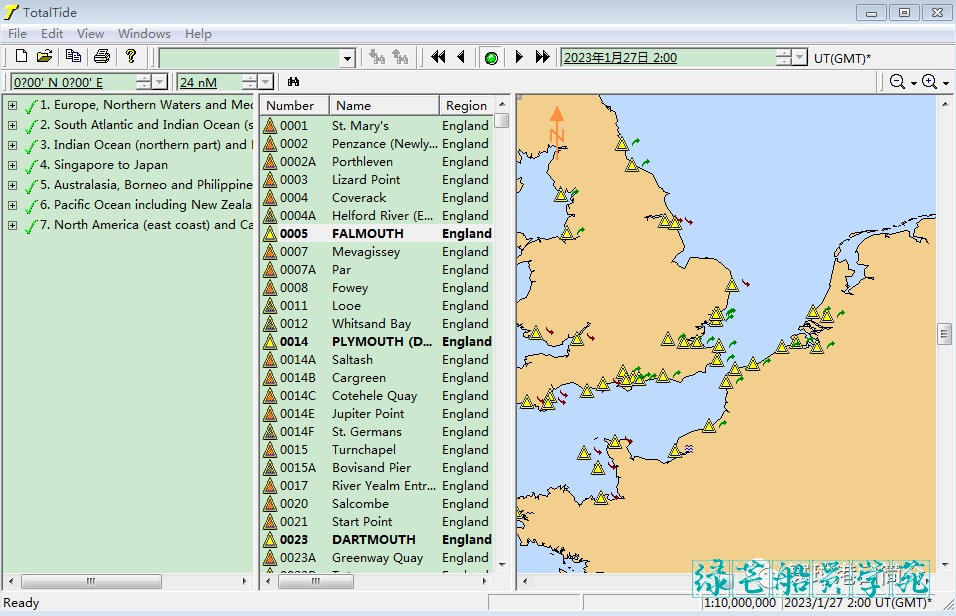Select Greenway Quay in port list
Image resolution: width=956 pixels, height=616 pixels.
point(377,558)
